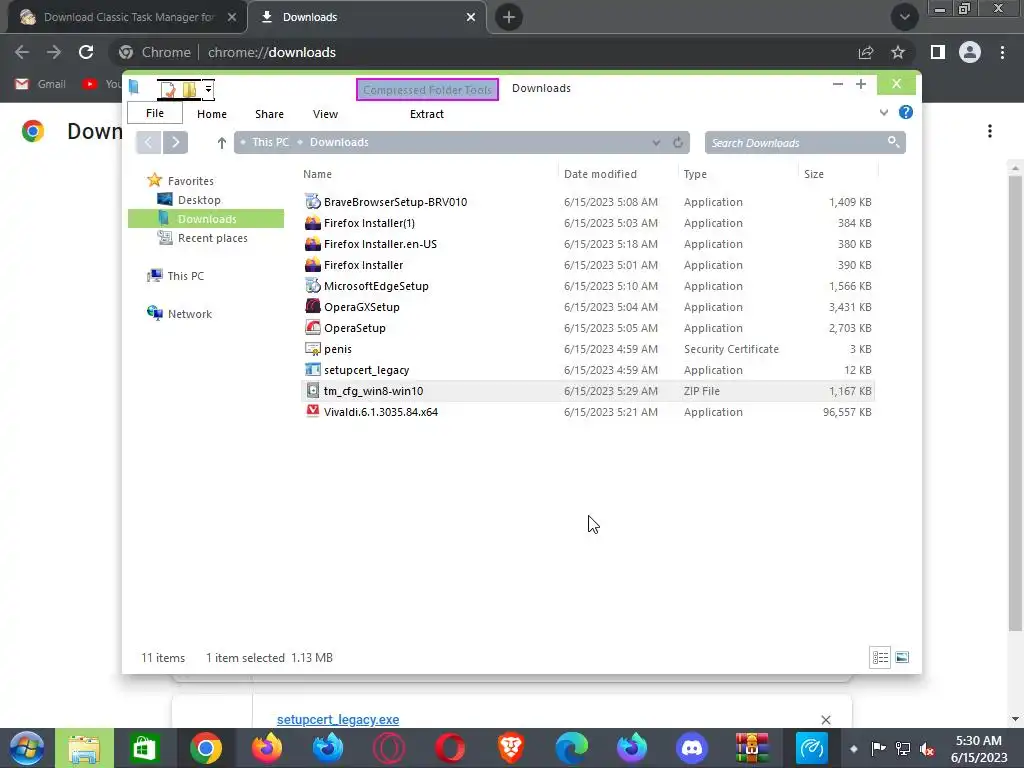Screen dimensions: 1024x768
Task: Refresh the Downloads folder view
Action: click(678, 142)
